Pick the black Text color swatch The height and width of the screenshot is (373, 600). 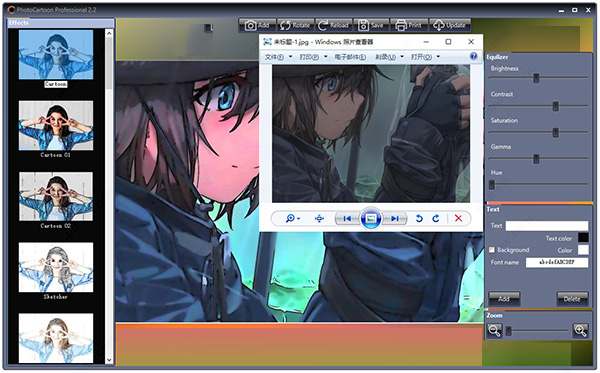pyautogui.click(x=583, y=238)
